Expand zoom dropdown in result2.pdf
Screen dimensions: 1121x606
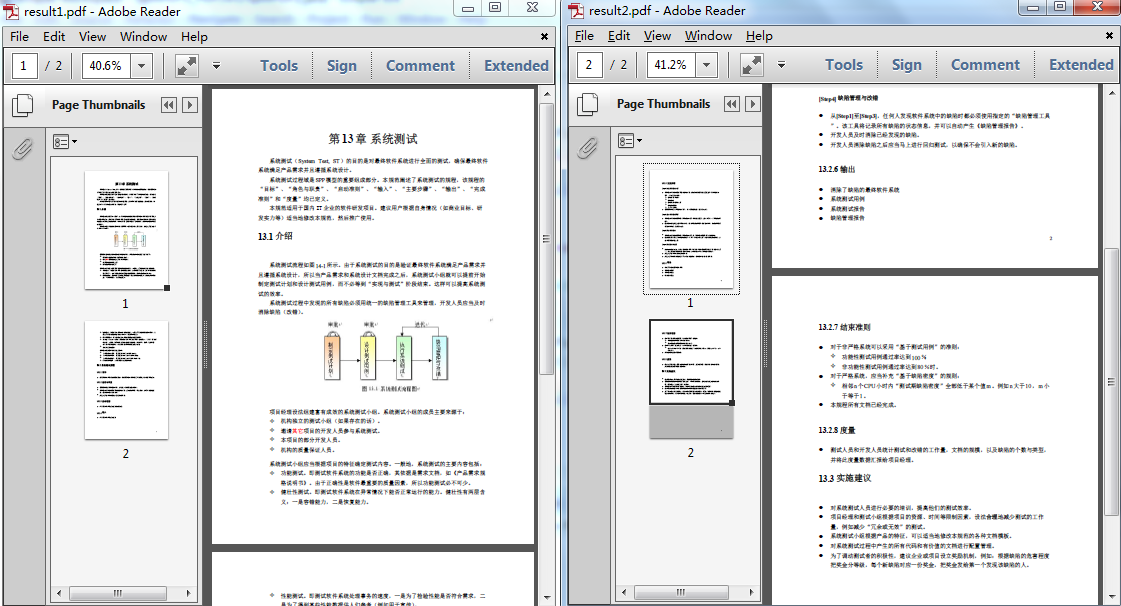[x=706, y=65]
